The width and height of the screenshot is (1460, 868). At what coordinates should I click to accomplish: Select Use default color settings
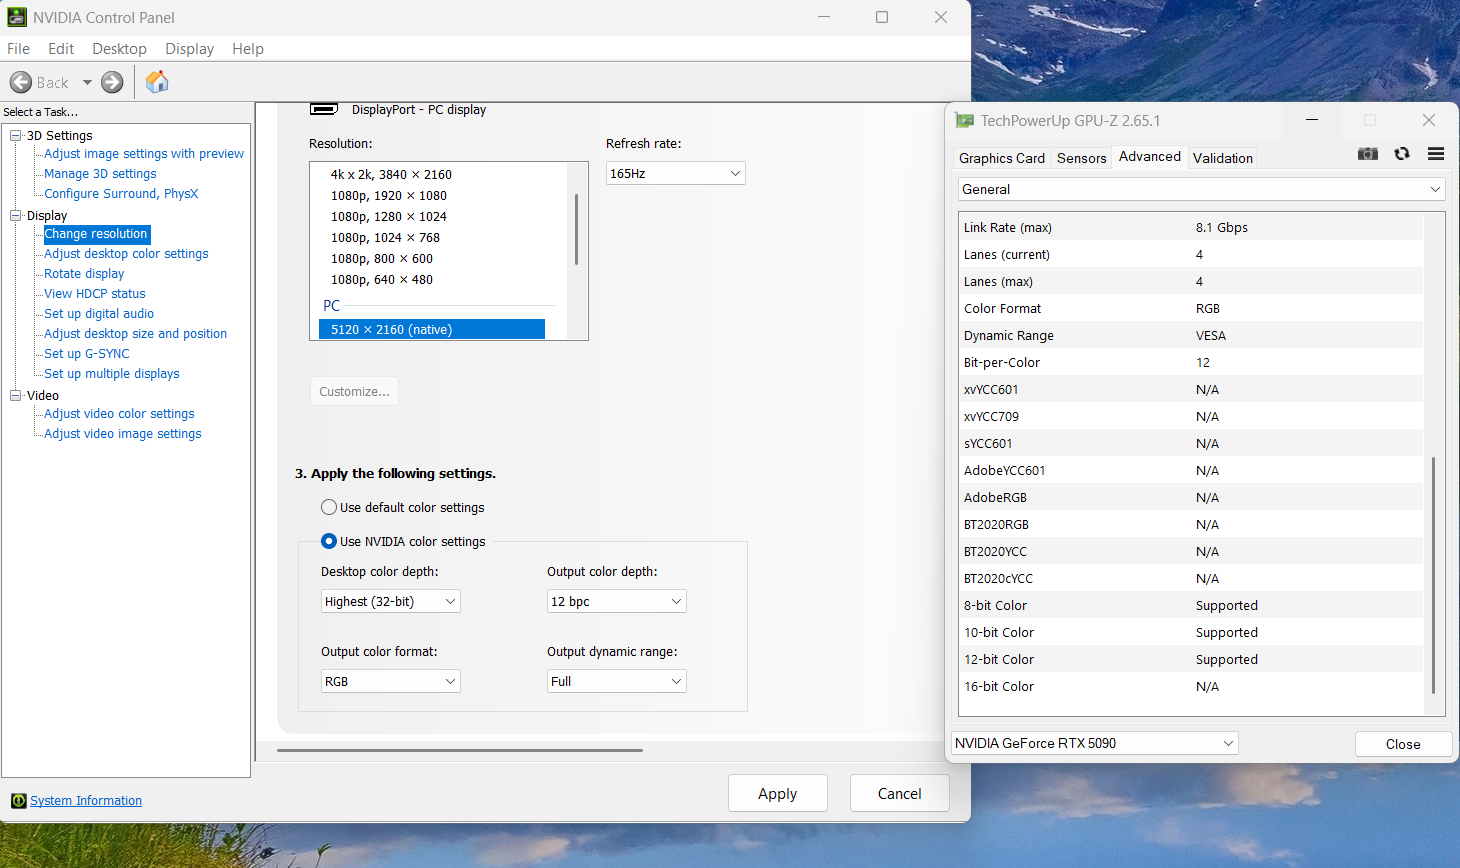pyautogui.click(x=329, y=507)
